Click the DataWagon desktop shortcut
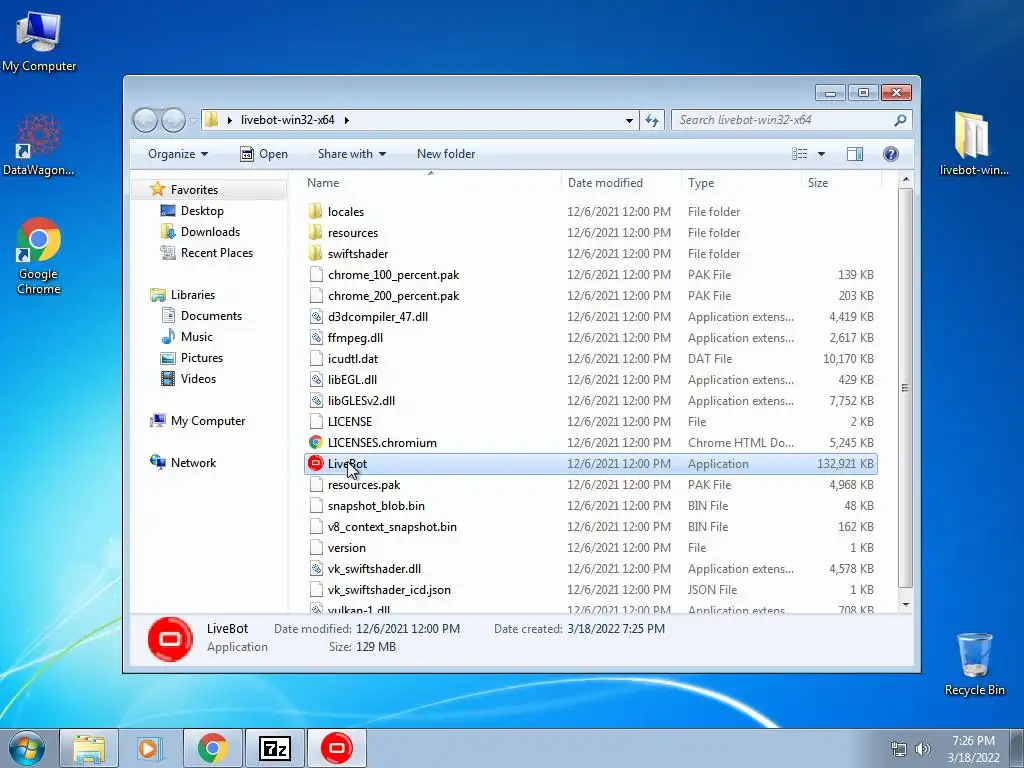Screen dimensions: 1024x768 39,145
